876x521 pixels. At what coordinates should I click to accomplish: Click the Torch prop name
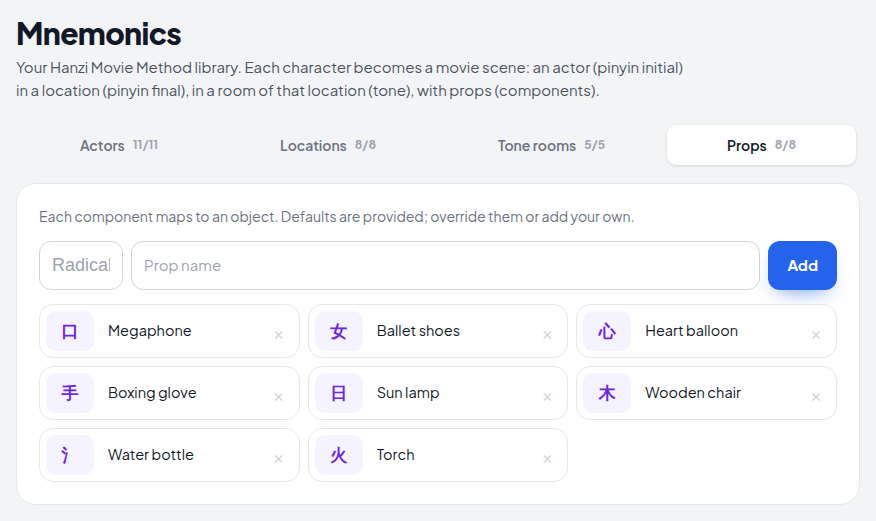[x=395, y=455]
